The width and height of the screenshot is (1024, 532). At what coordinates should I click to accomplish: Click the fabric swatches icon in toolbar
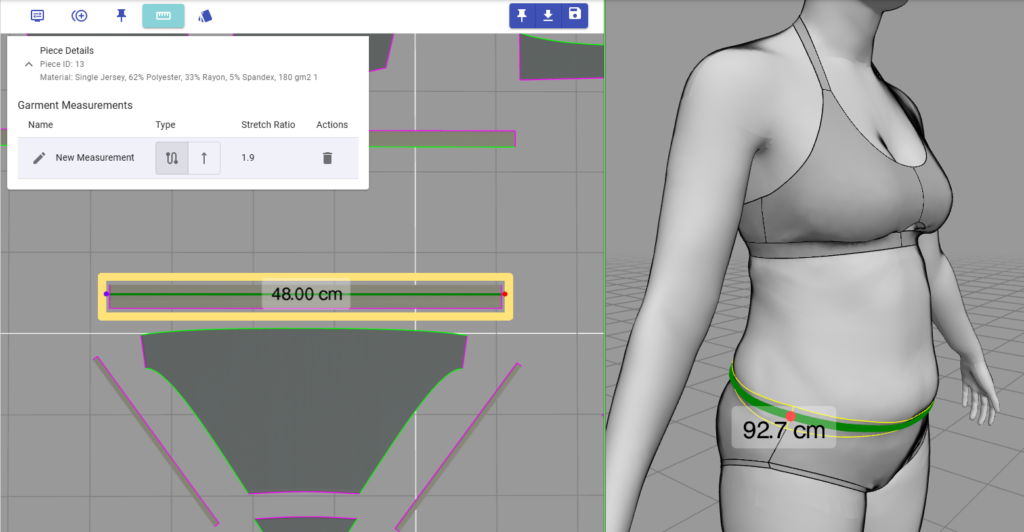205,16
